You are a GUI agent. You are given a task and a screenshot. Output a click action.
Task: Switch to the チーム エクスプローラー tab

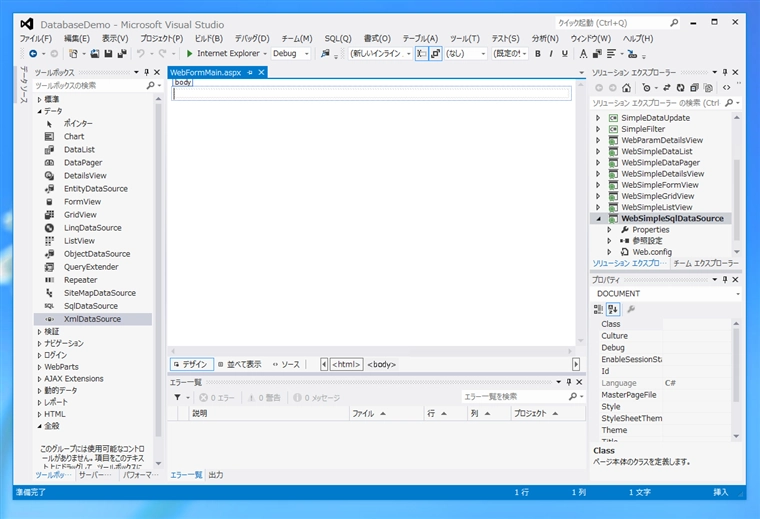706,263
